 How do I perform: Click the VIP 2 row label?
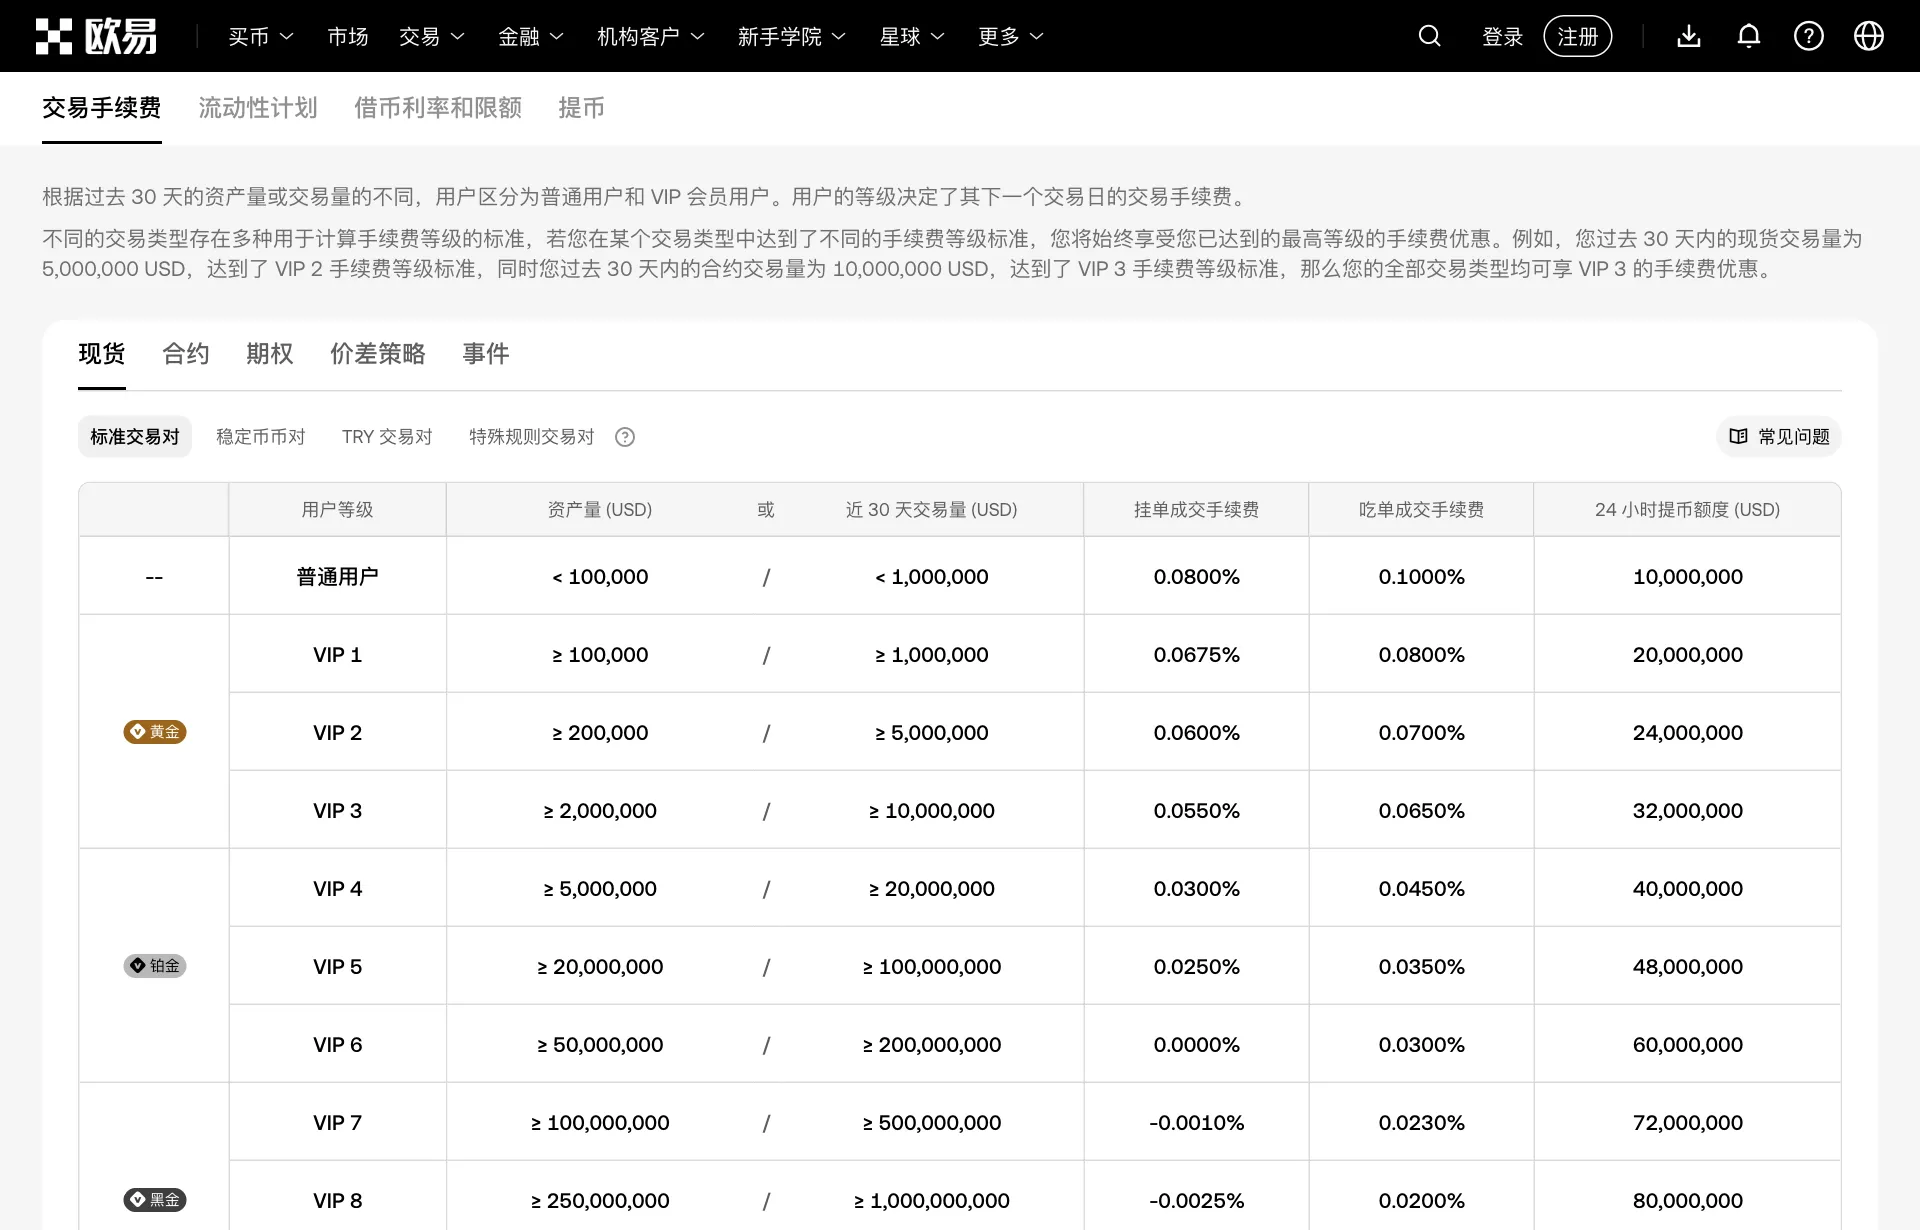pyautogui.click(x=338, y=733)
